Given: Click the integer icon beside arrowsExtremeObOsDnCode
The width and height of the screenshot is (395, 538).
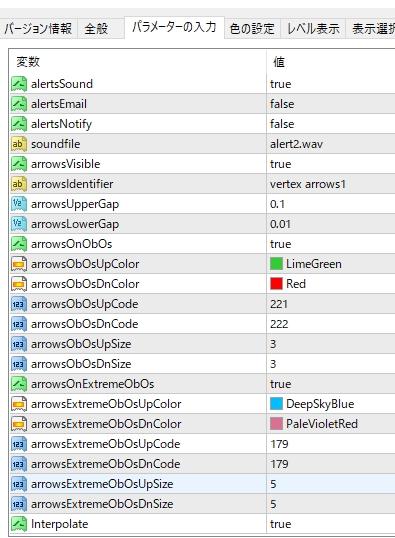Looking at the screenshot, I should (x=19, y=464).
